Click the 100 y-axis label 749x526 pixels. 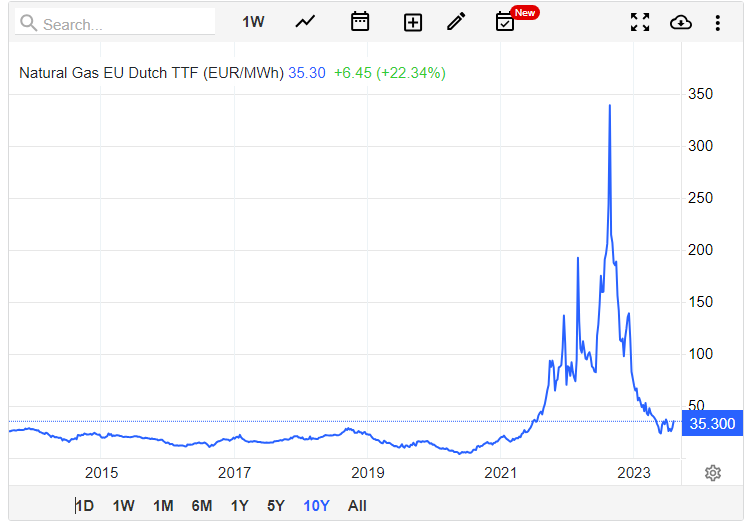700,354
